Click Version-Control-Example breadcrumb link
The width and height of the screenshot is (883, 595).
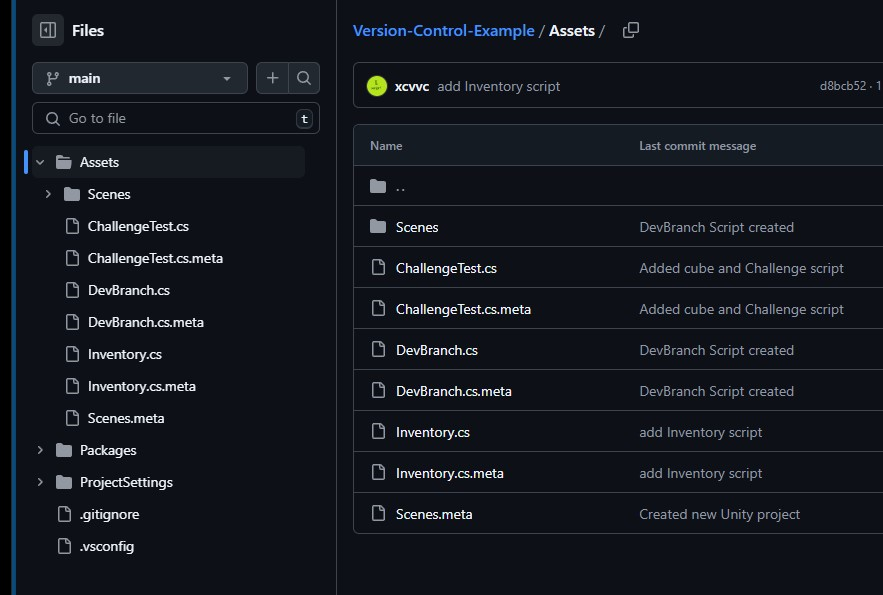point(443,30)
